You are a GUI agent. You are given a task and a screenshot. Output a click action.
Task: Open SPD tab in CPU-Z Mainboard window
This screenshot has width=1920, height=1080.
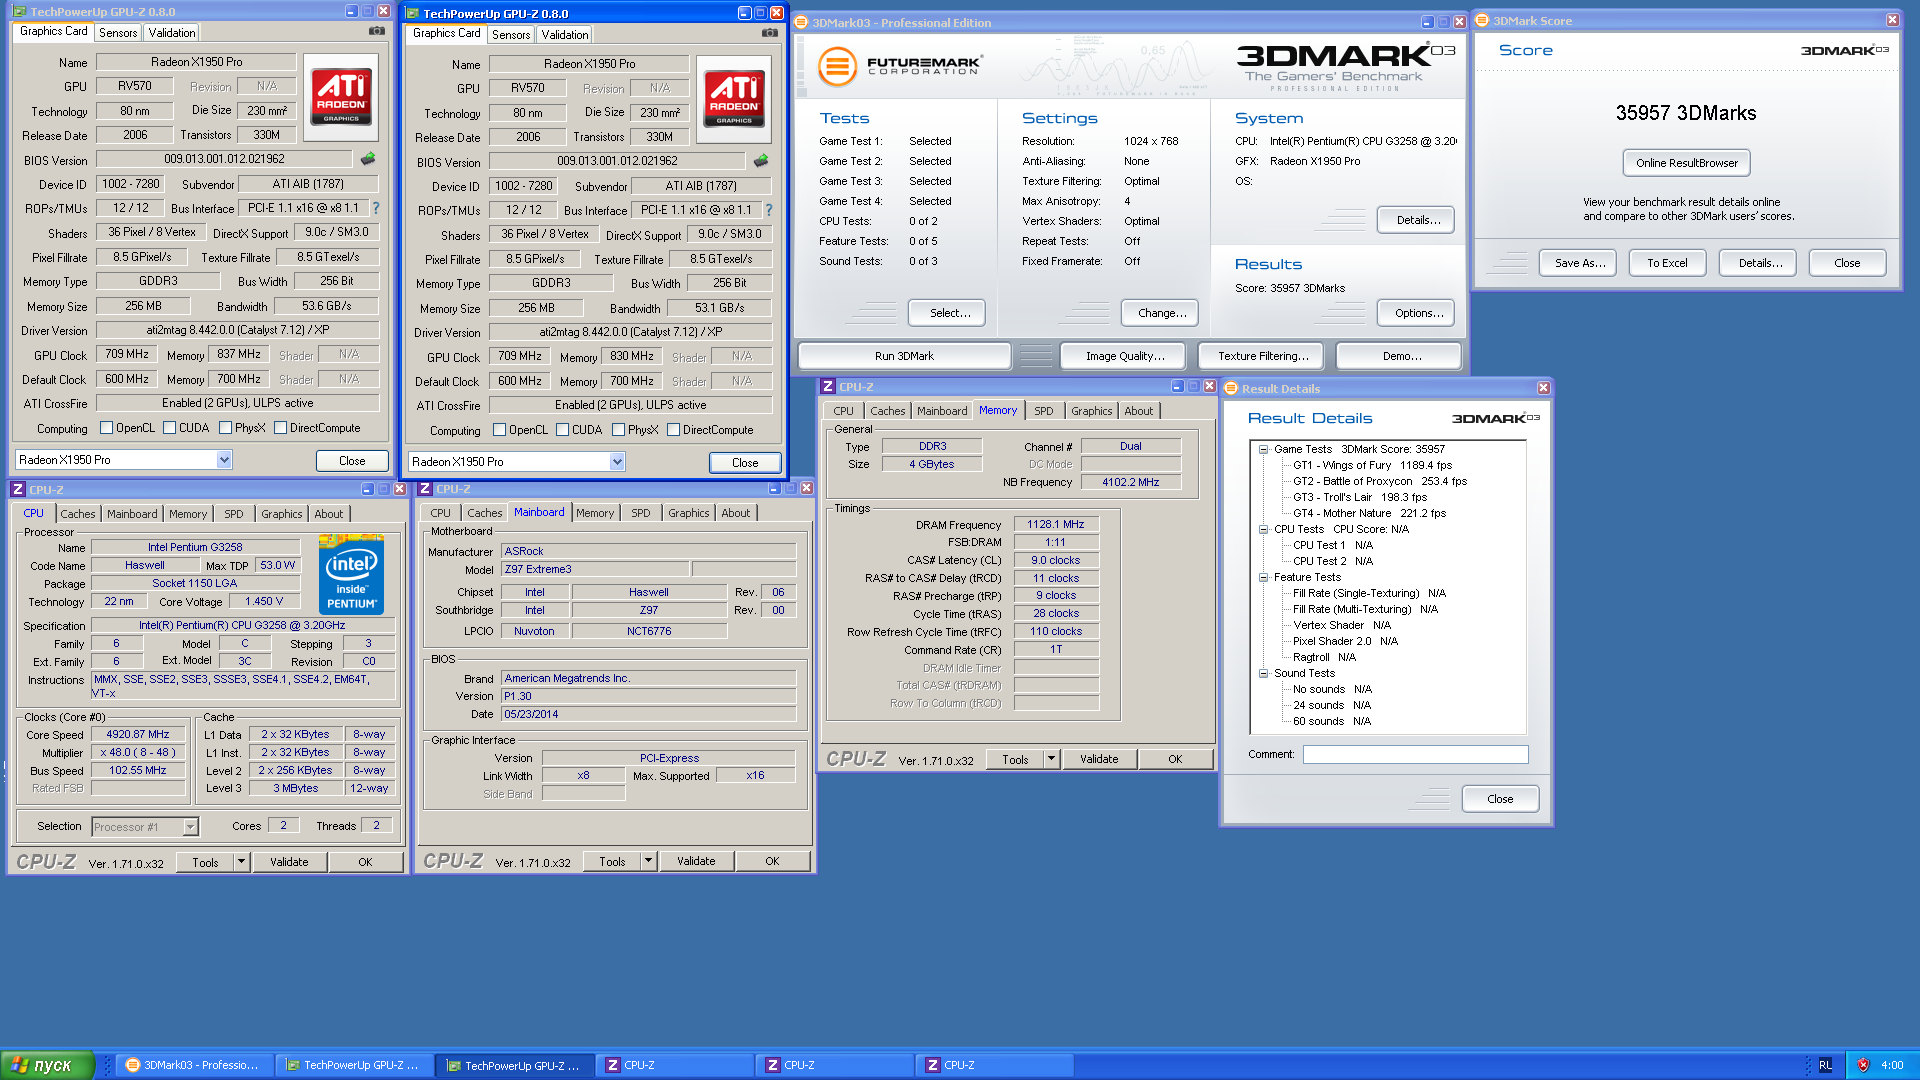641,513
